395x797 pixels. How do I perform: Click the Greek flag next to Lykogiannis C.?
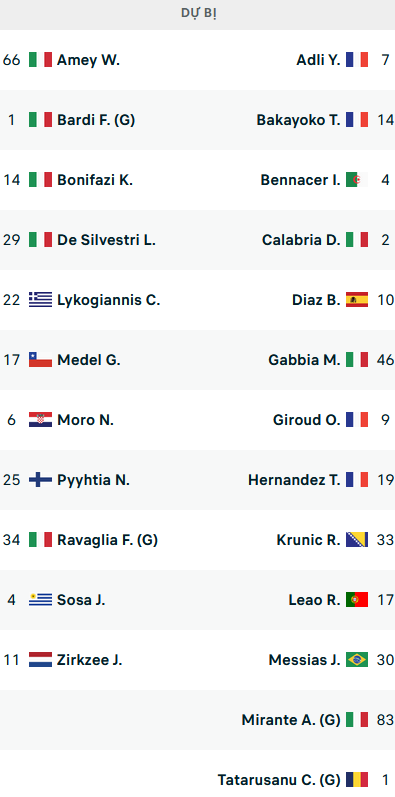[40, 300]
